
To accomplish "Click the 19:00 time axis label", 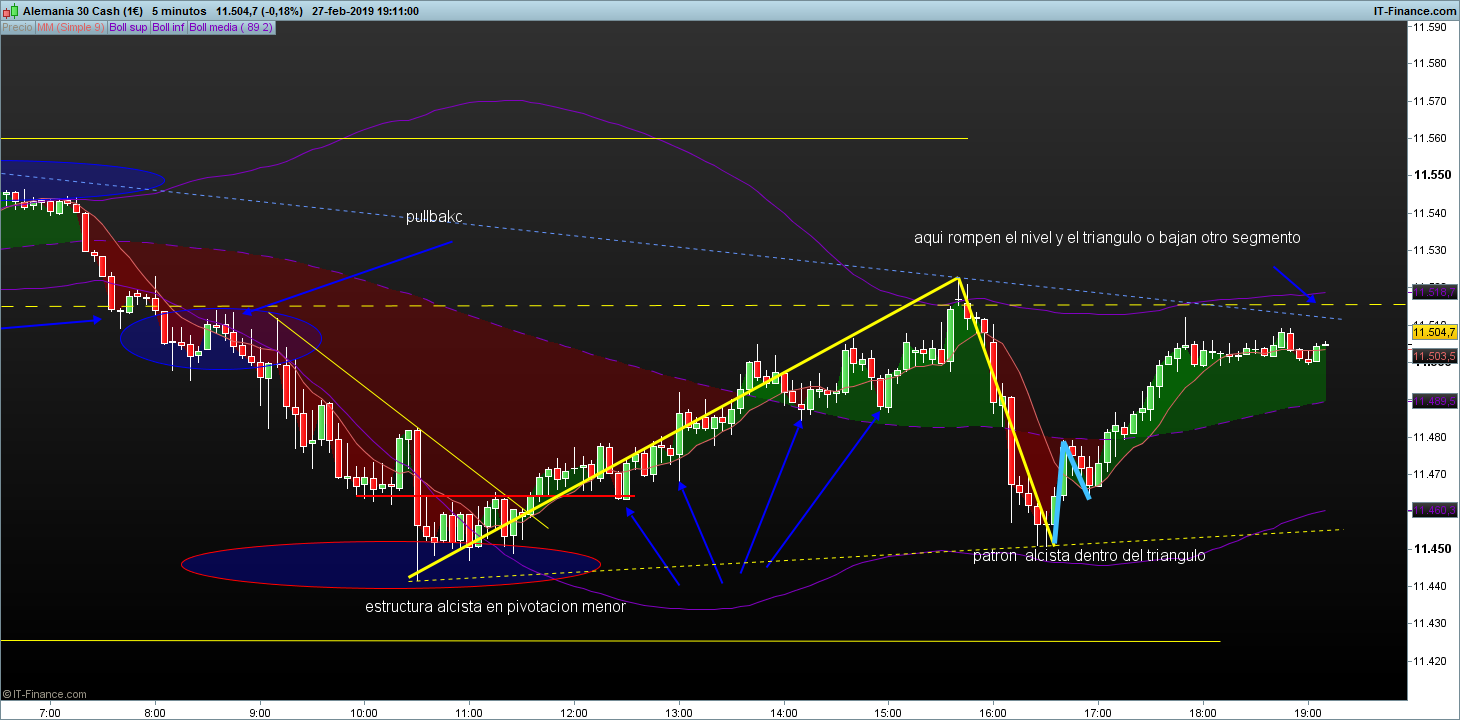I will (x=1308, y=714).
